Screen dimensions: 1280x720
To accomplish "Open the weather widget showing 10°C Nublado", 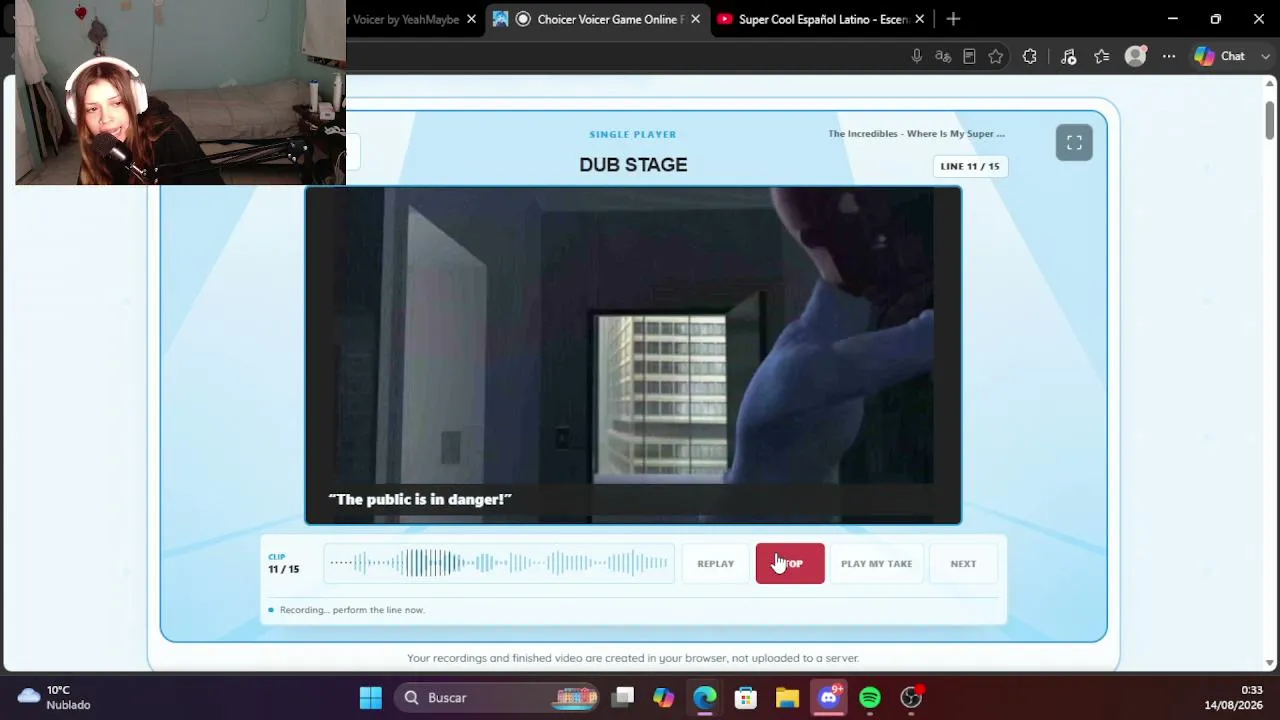I will tap(55, 697).
